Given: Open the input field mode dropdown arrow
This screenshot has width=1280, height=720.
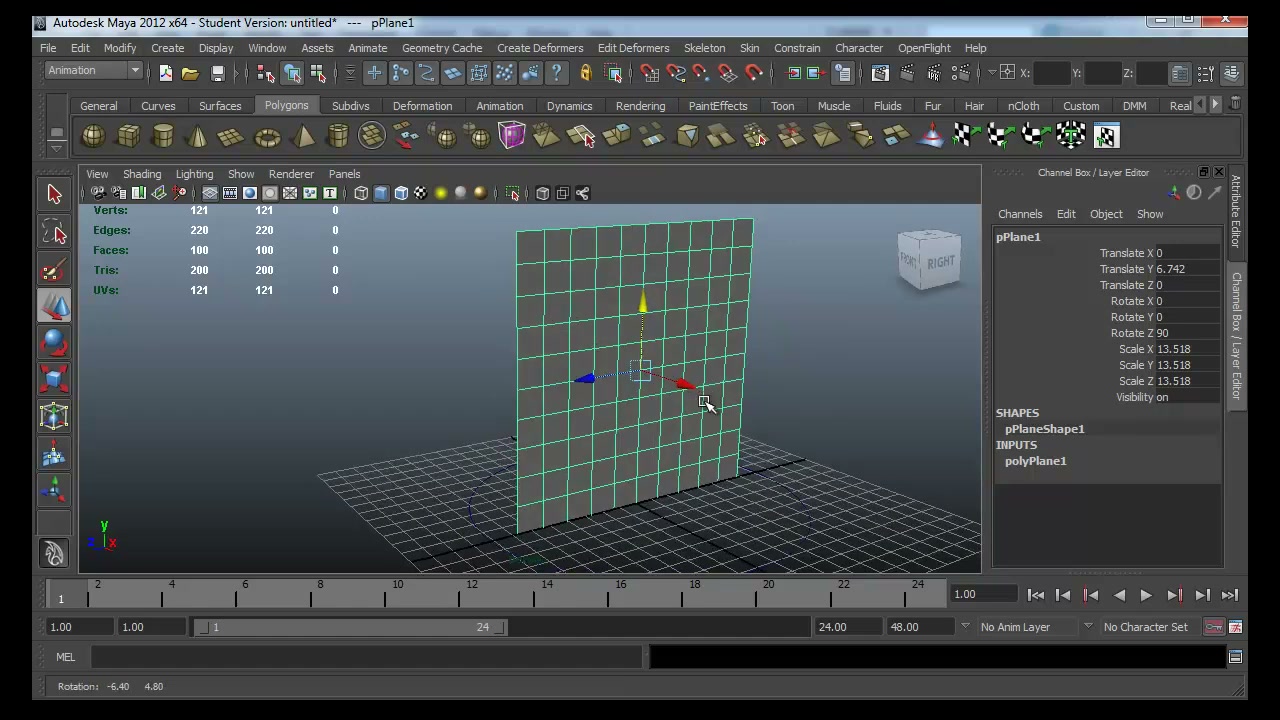Looking at the screenshot, I should point(990,72).
